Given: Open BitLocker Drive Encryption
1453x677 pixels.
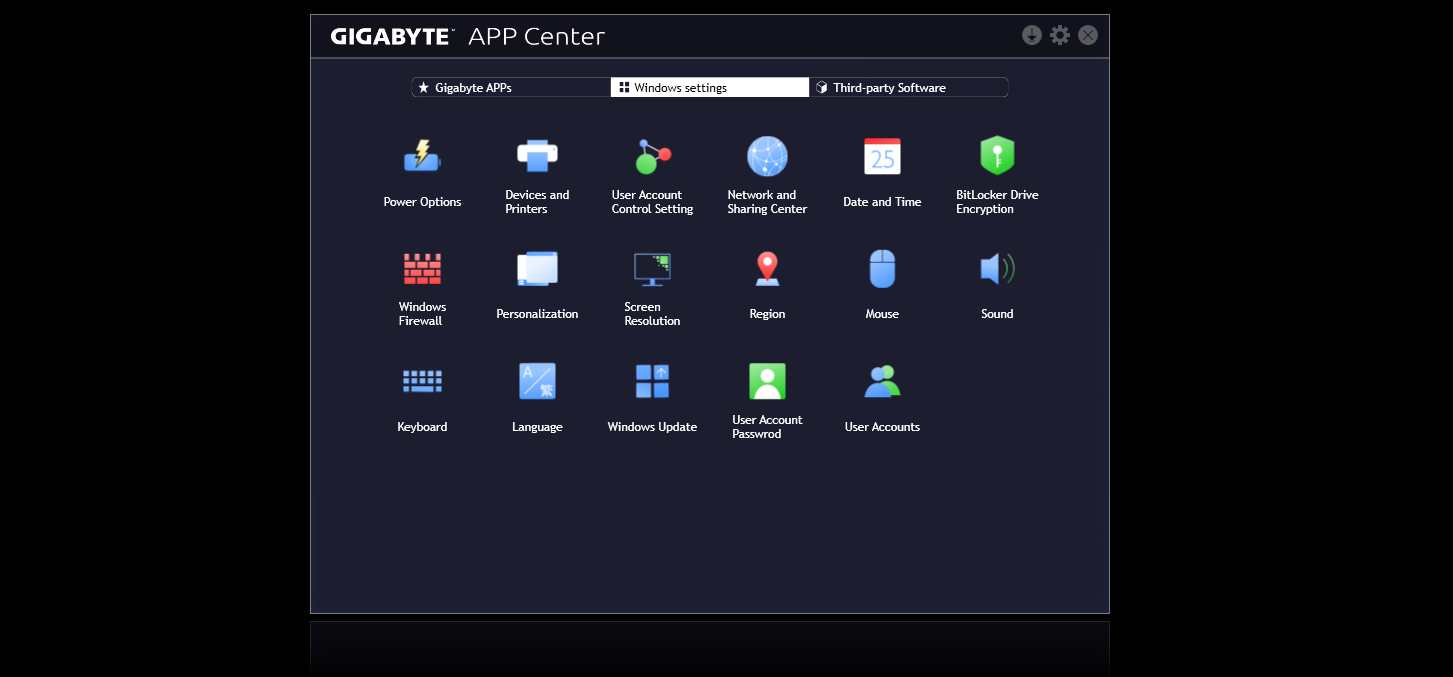Looking at the screenshot, I should pos(997,157).
